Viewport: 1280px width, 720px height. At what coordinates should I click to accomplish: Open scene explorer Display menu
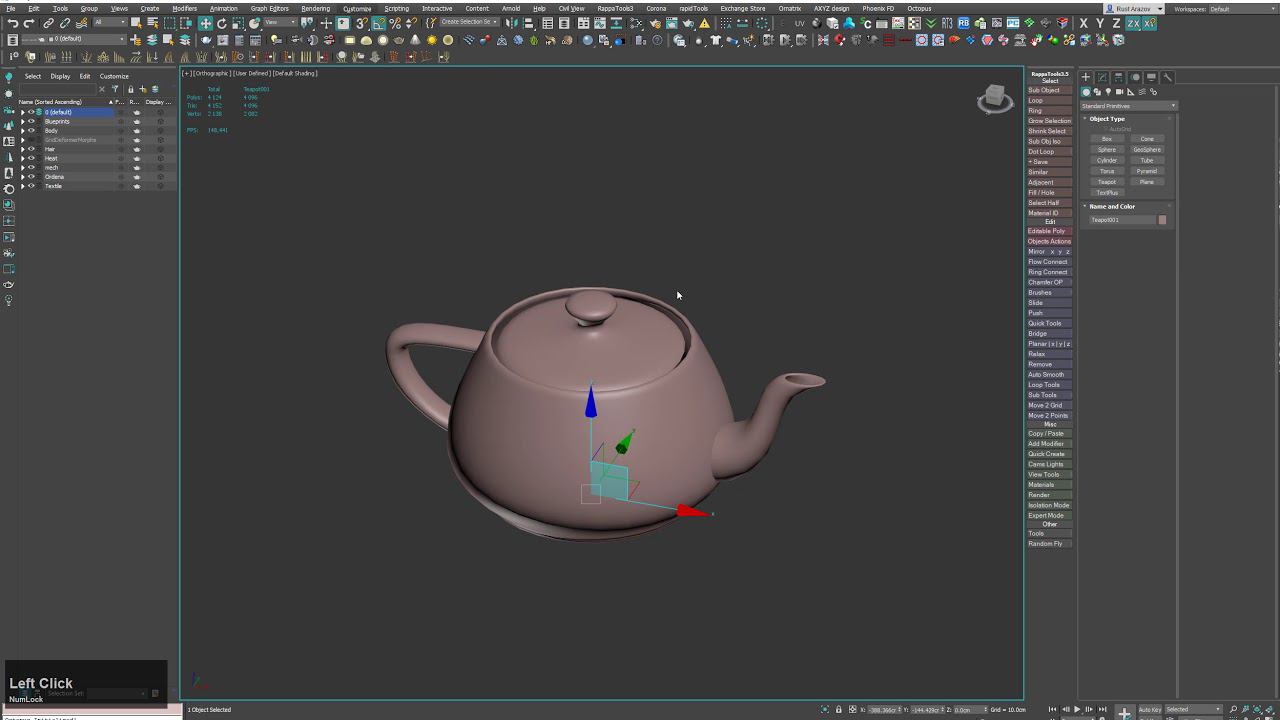pos(60,76)
